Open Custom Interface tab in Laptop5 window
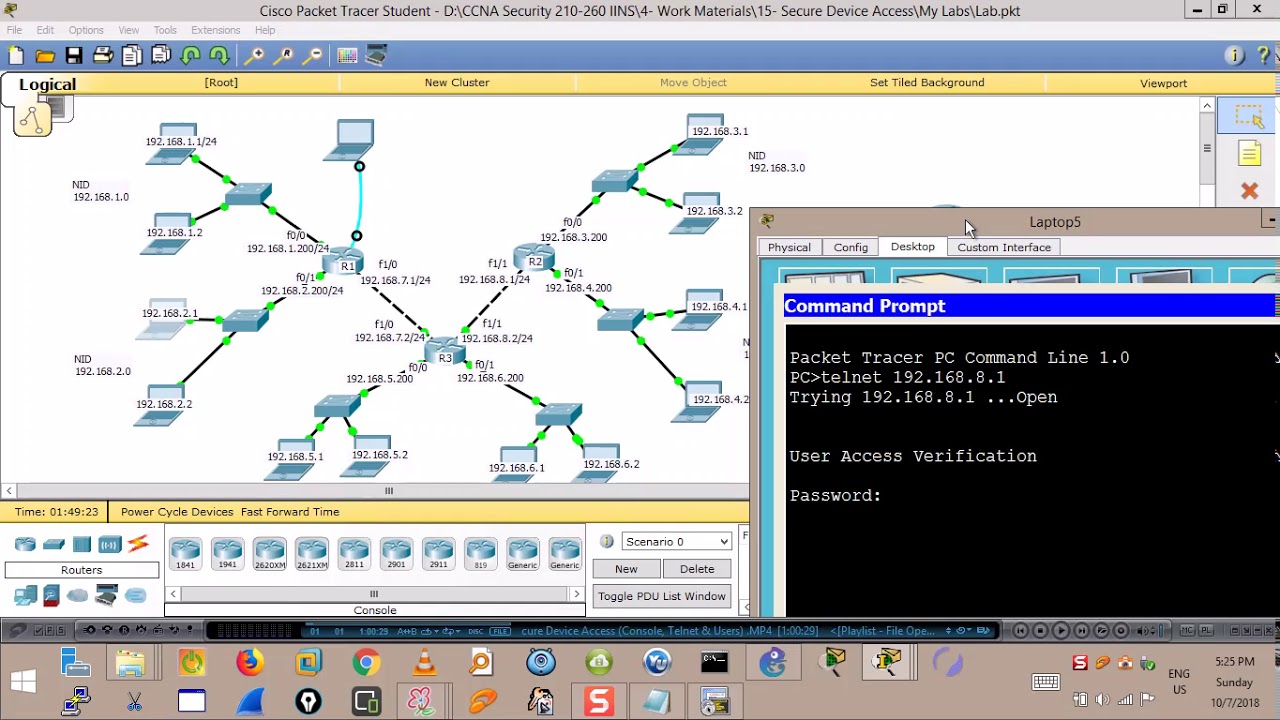The height and width of the screenshot is (720, 1280). [x=1004, y=247]
